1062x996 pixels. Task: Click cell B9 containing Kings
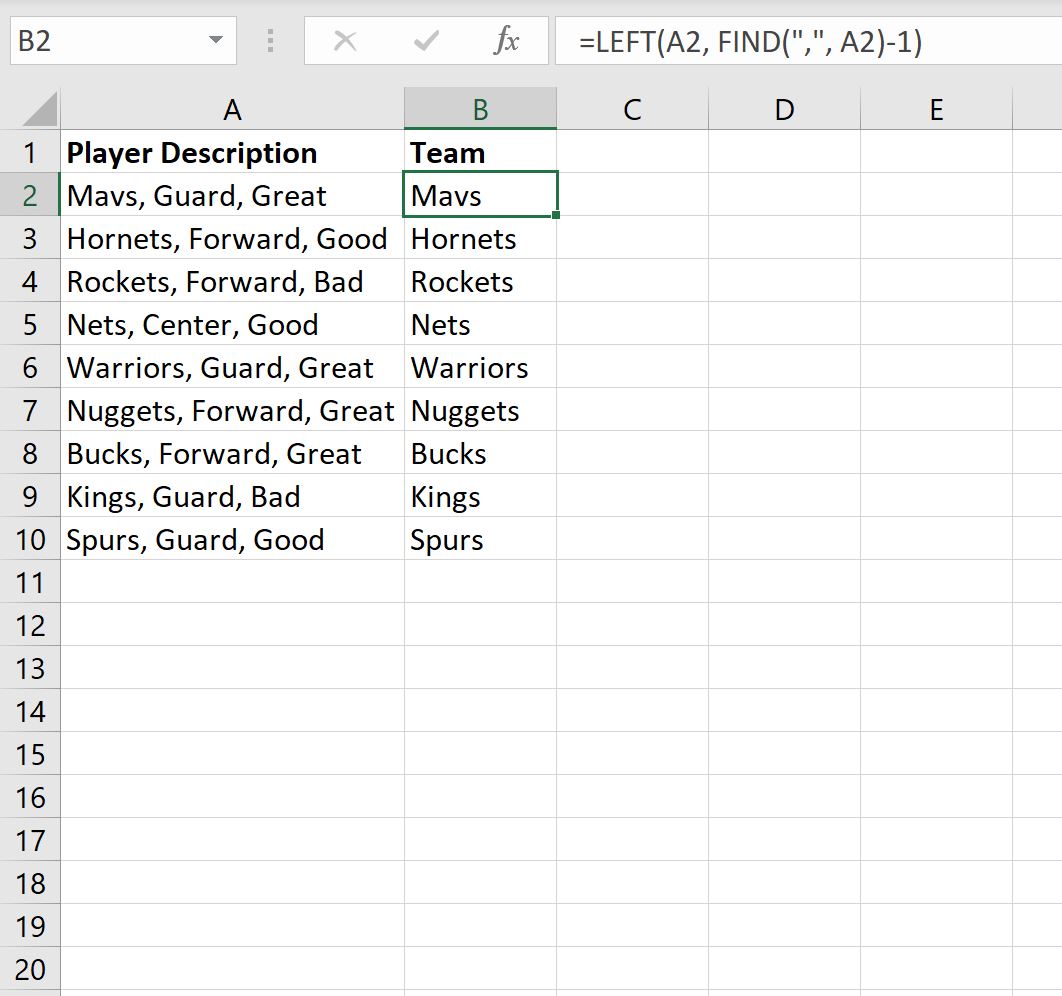click(x=480, y=496)
